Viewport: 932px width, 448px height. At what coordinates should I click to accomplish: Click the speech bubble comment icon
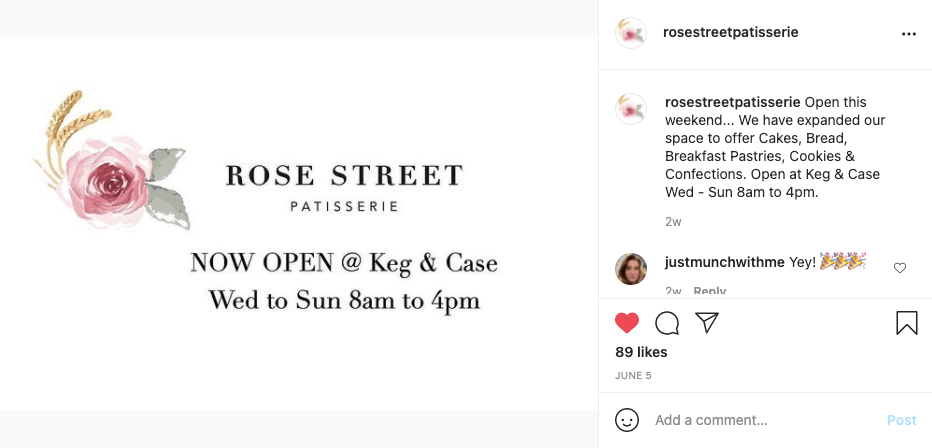pos(667,323)
